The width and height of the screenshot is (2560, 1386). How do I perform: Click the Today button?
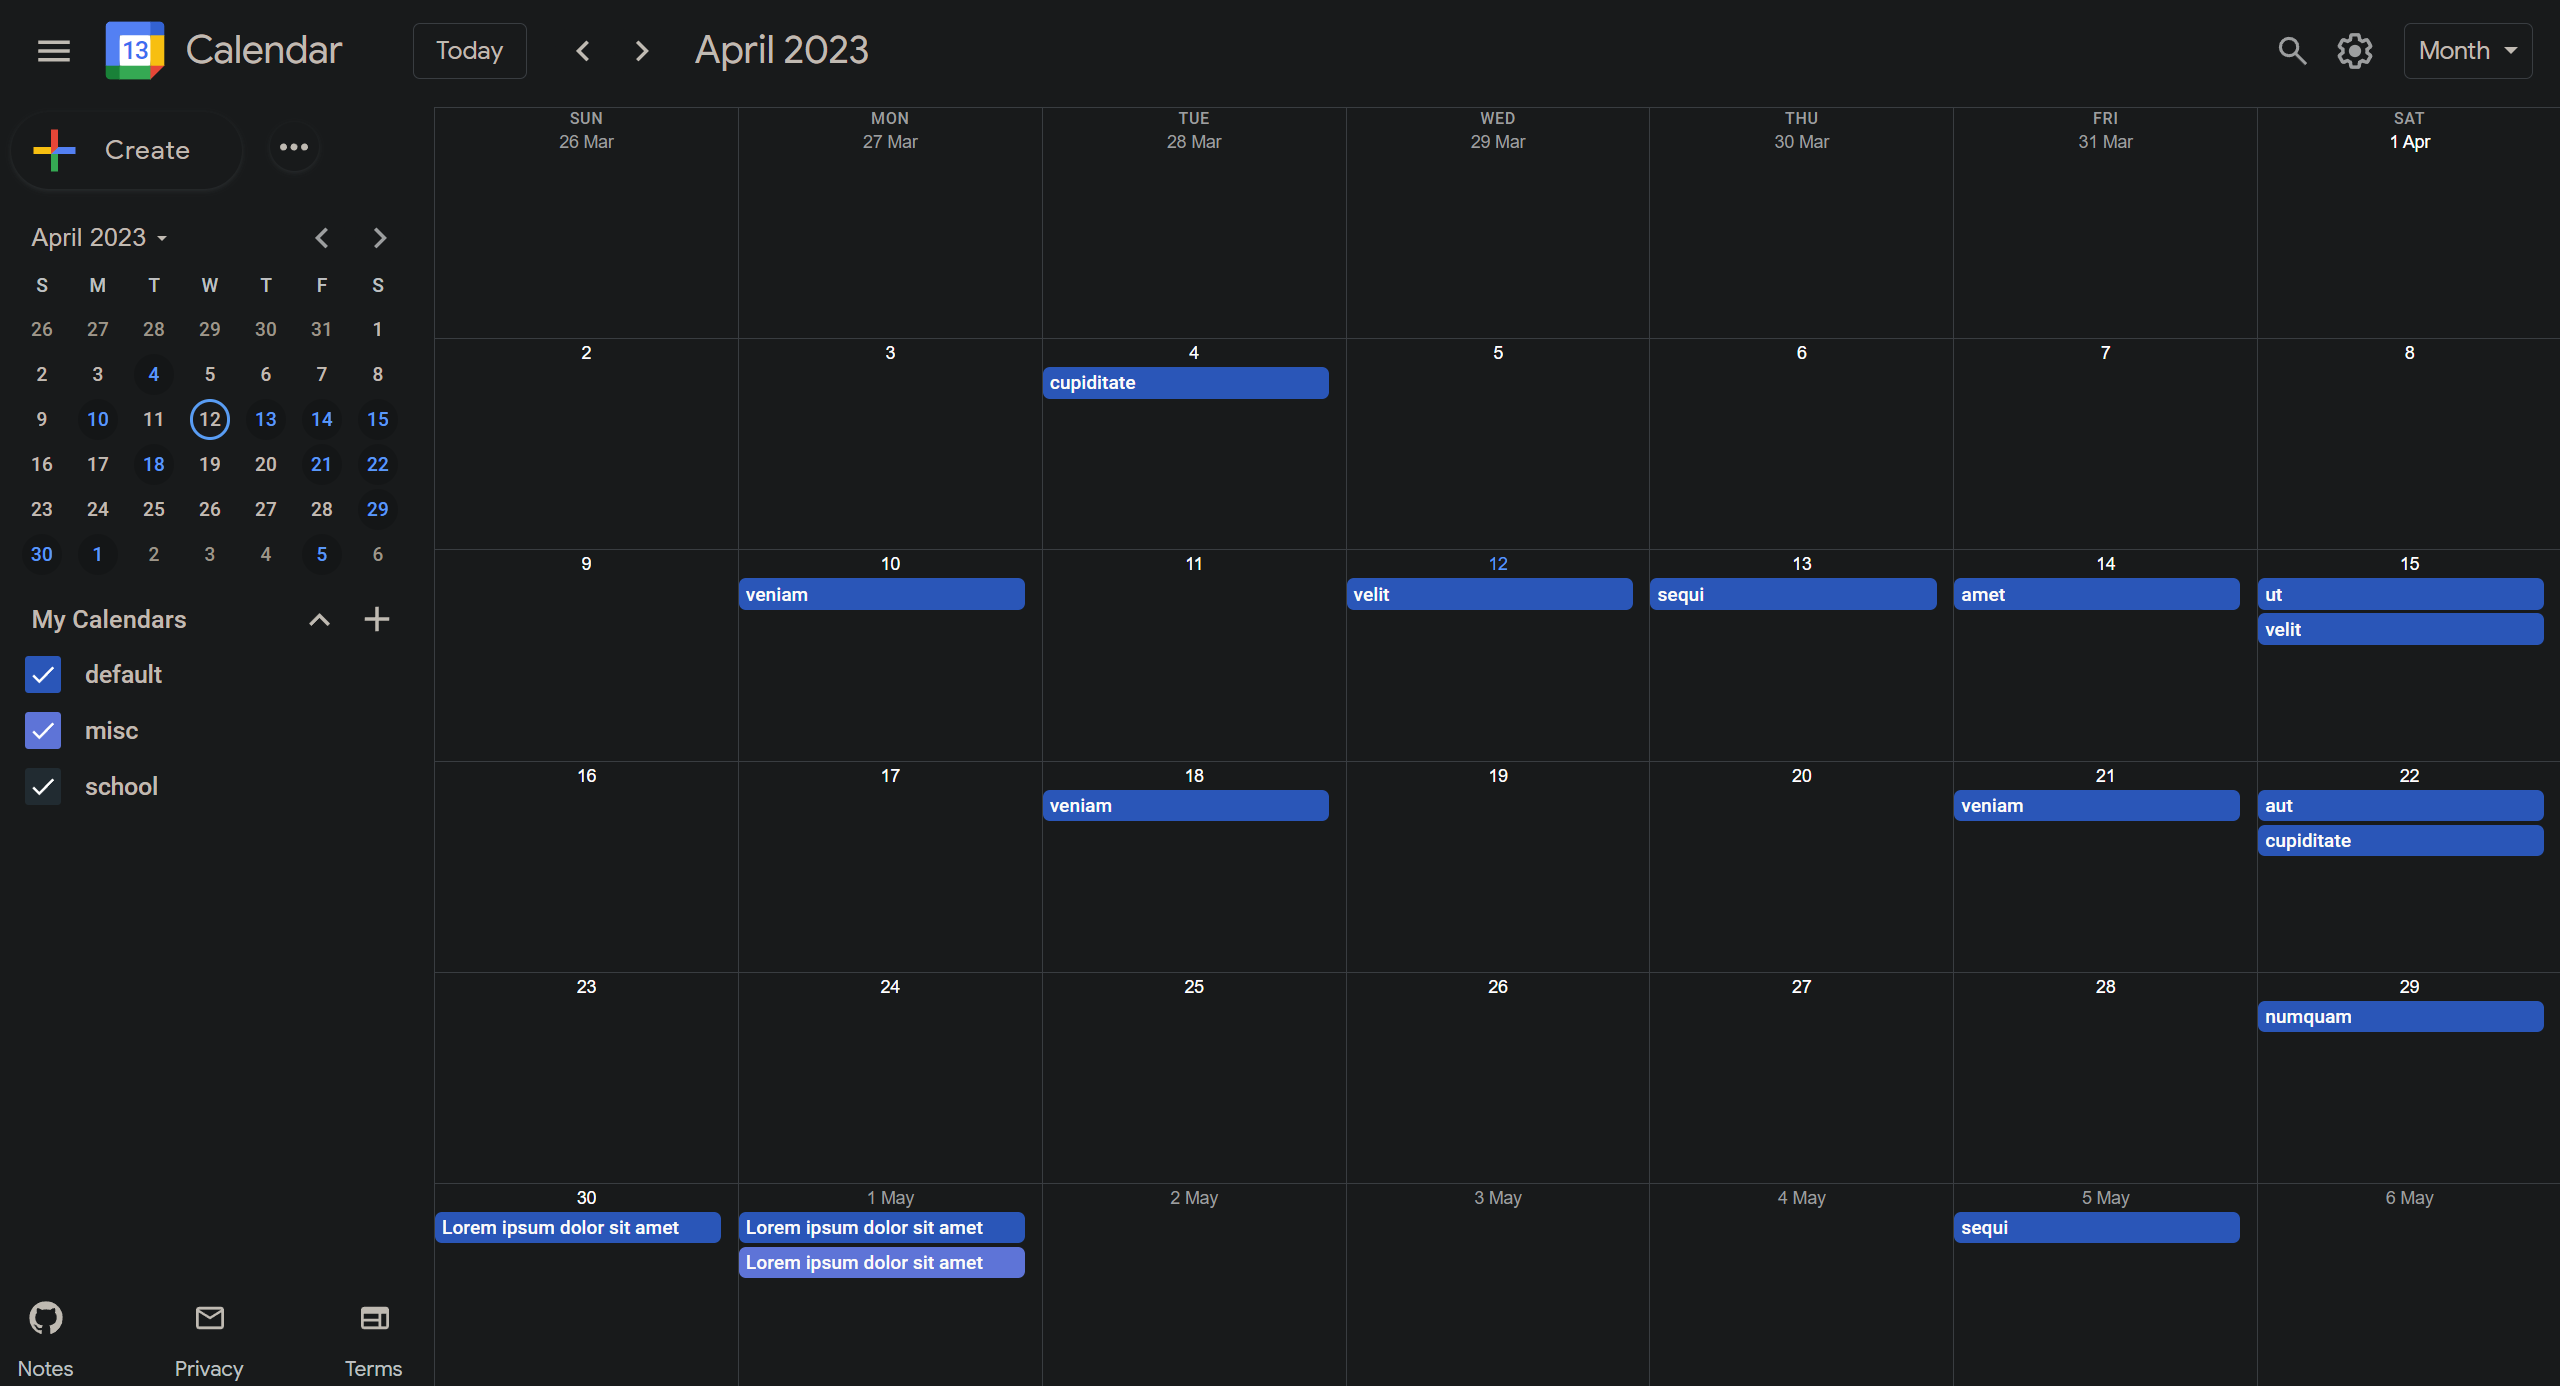pos(469,51)
